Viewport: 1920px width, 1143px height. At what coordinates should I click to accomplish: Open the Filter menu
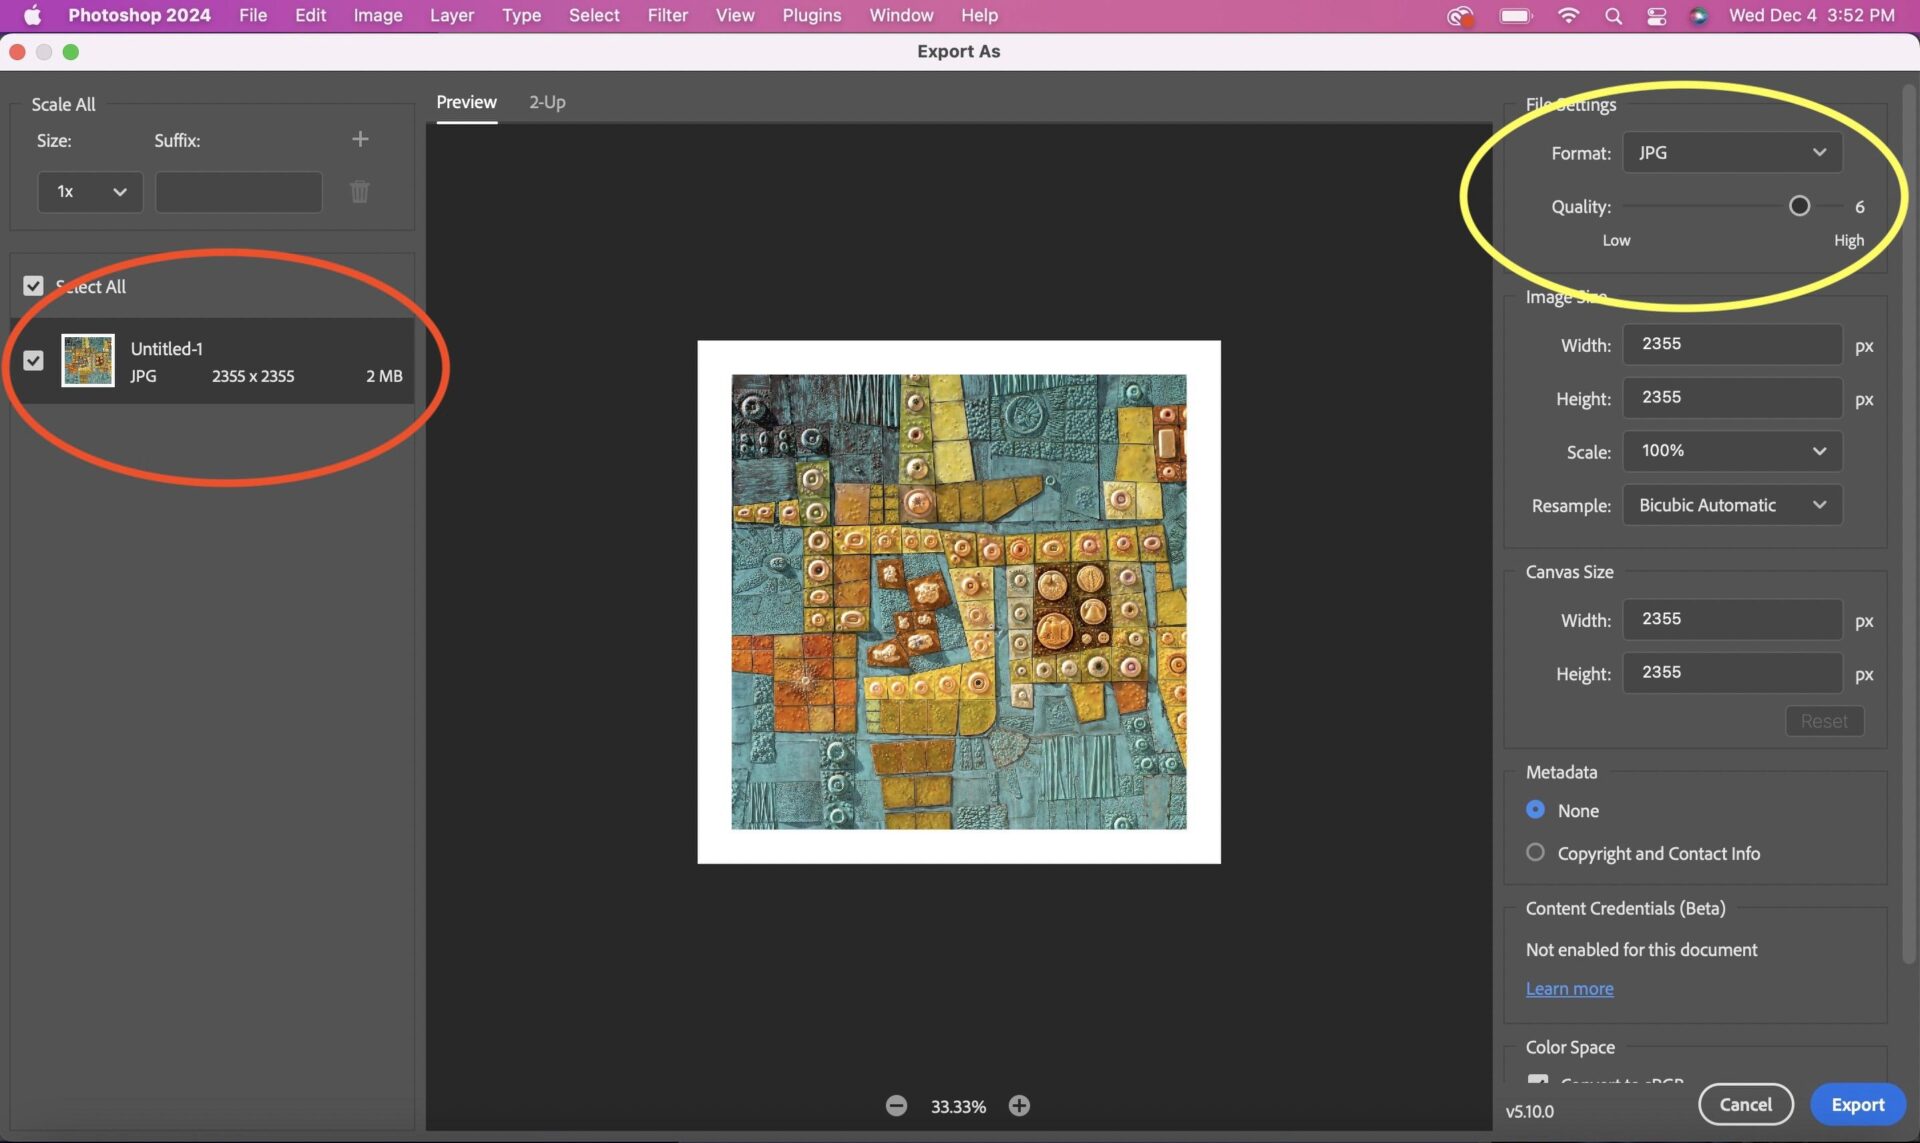tap(667, 15)
